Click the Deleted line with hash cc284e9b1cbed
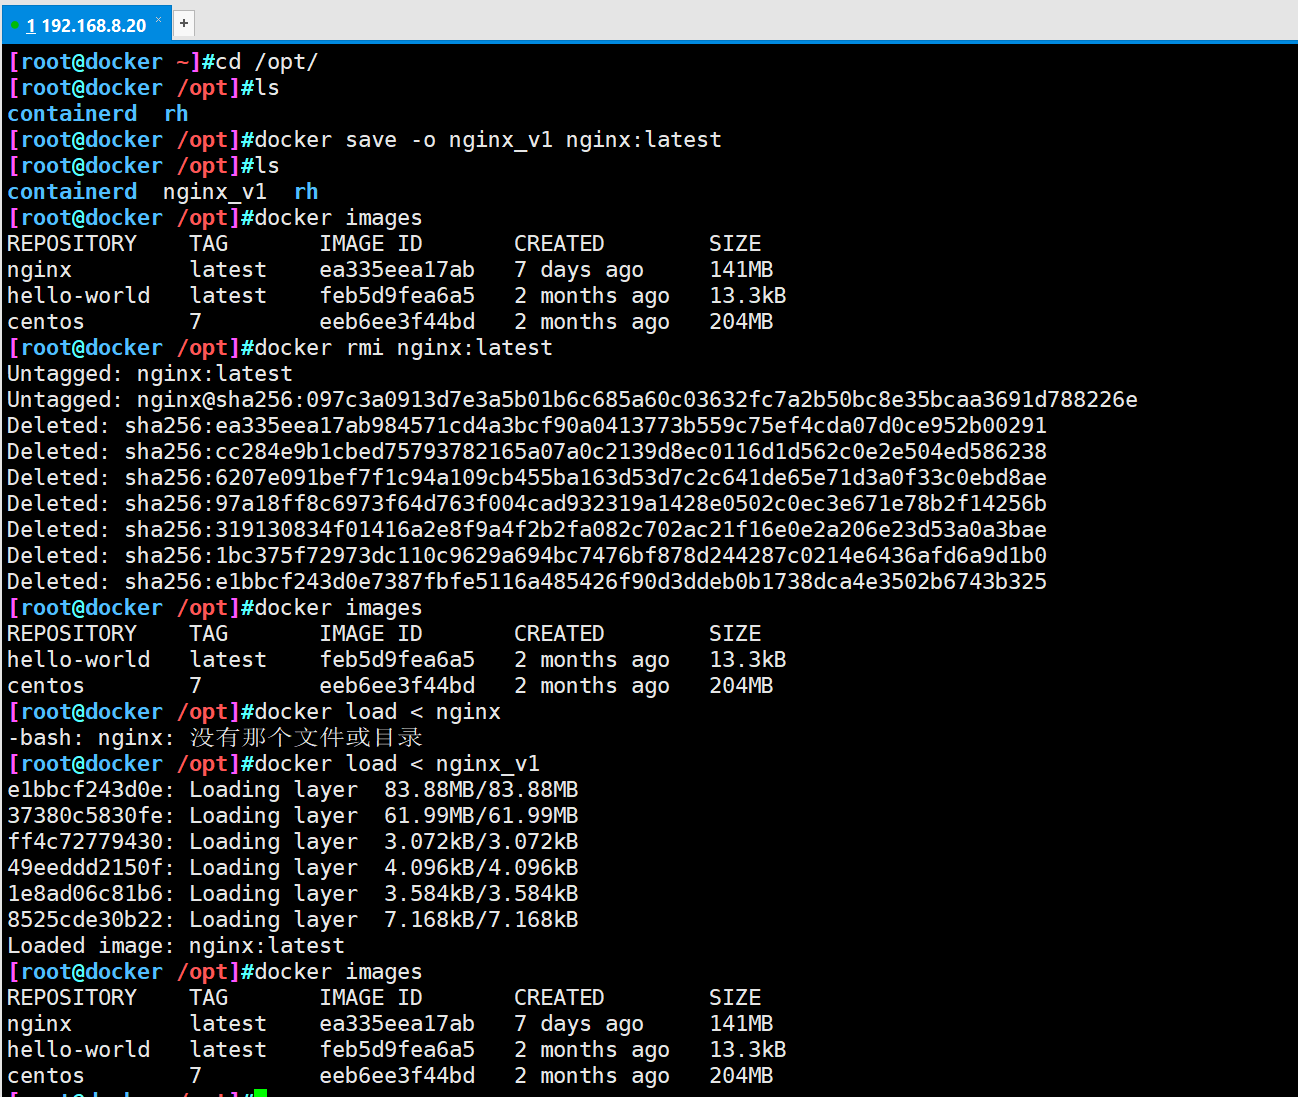 coord(527,452)
